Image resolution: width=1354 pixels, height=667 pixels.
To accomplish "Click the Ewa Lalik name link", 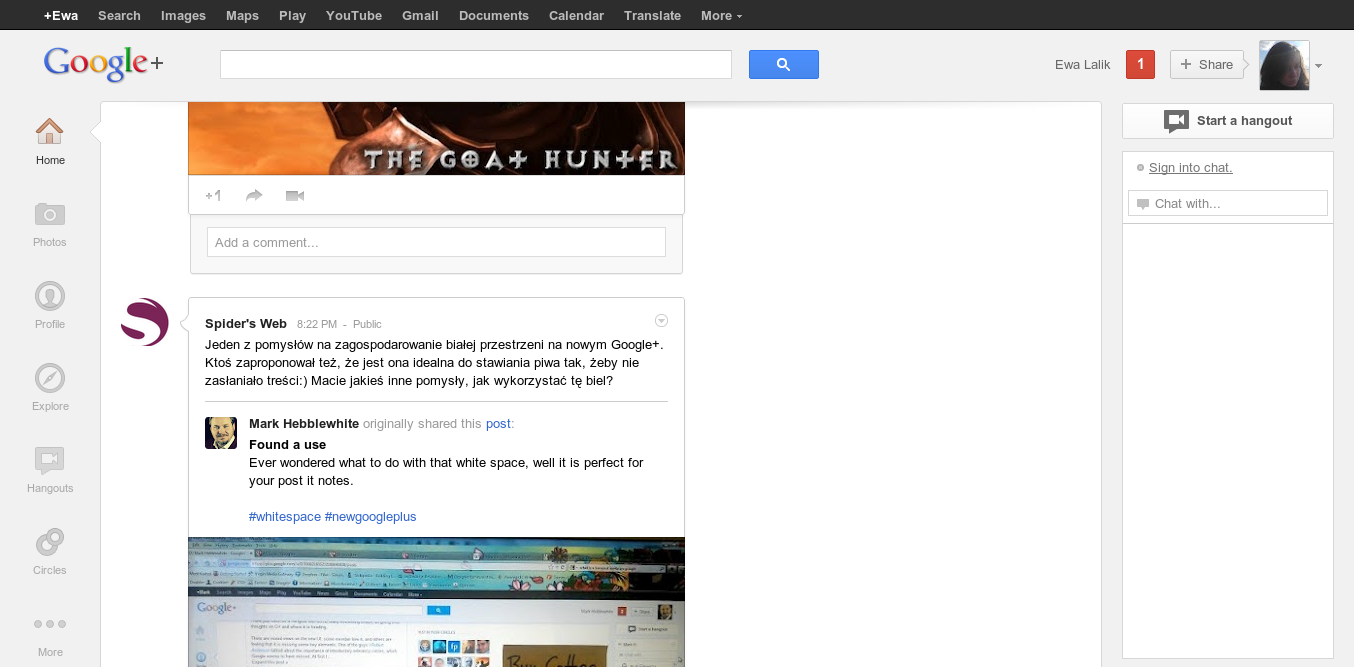I will click(1083, 65).
